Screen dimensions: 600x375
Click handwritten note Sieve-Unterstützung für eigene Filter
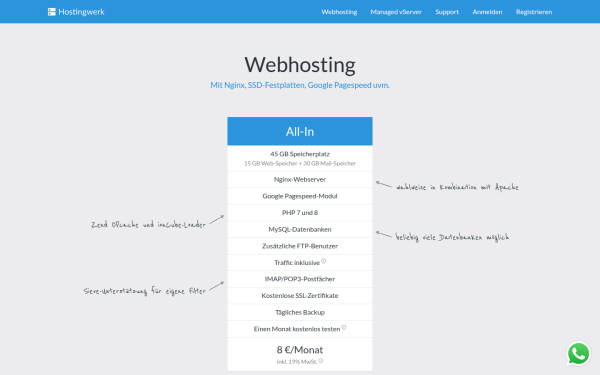145,291
